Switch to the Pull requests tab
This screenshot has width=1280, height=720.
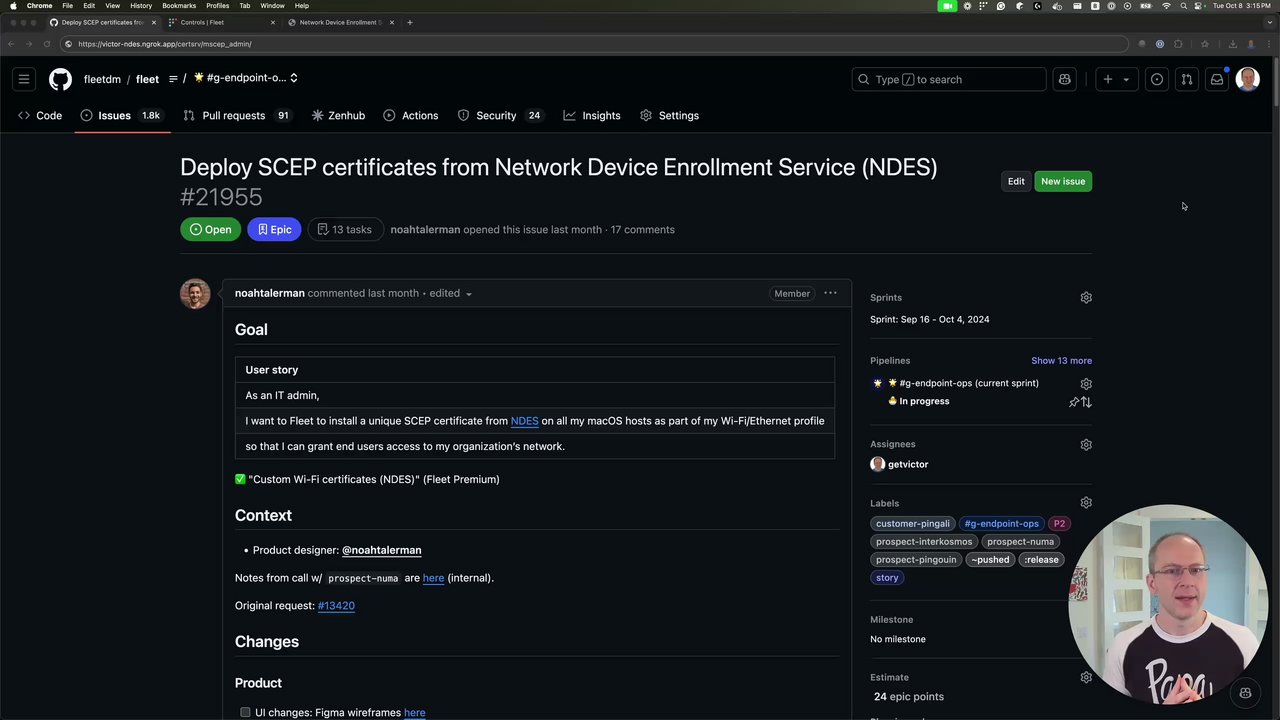point(234,115)
